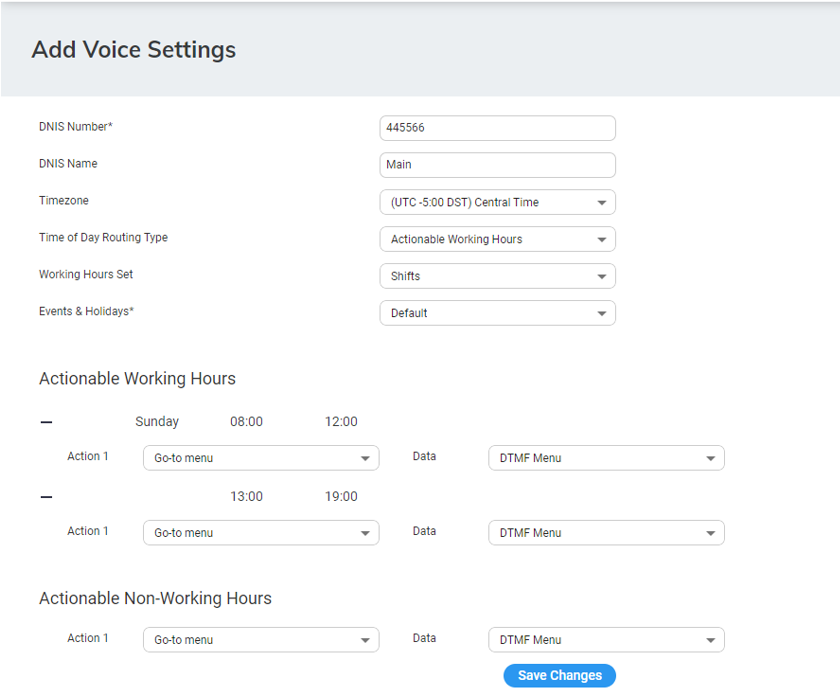Viewport: 840px width, 694px height.
Task: Expand Data dropdown for the 13:00–19:00 shift
Action: (x=606, y=533)
